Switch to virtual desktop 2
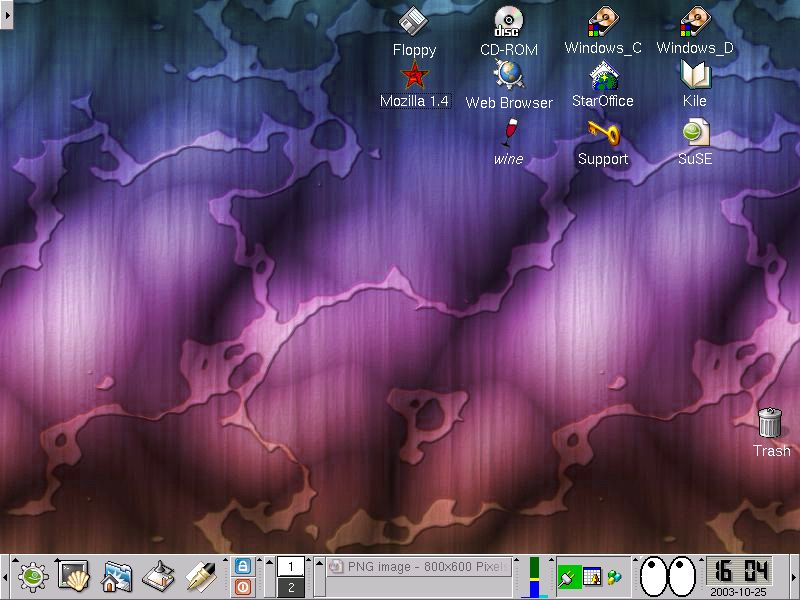Viewport: 800px width, 600px height. (x=291, y=587)
